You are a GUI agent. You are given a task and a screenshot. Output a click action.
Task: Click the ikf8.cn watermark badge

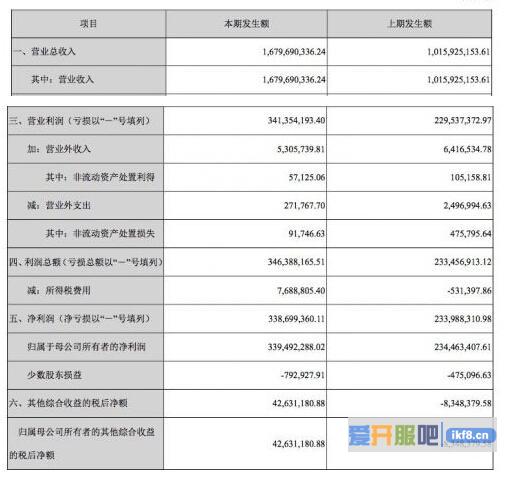click(471, 435)
